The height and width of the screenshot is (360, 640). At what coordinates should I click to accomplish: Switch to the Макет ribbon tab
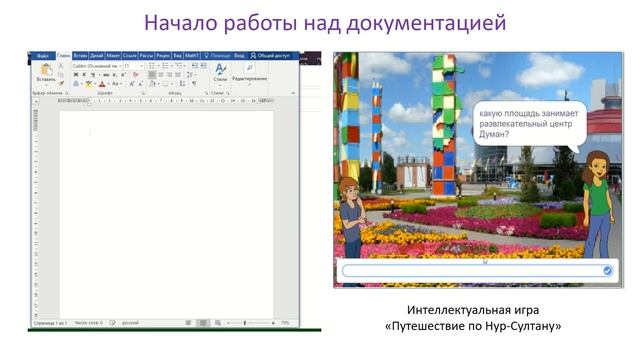click(113, 56)
